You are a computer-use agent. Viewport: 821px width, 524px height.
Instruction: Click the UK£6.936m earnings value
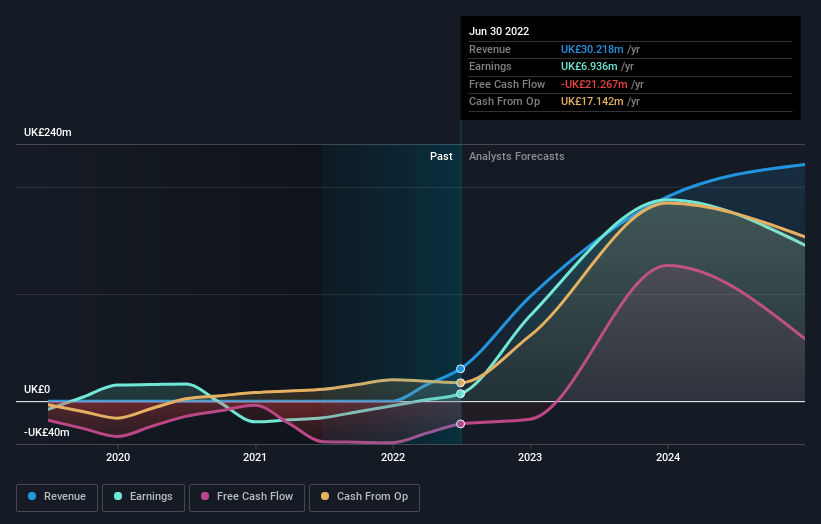[589, 66]
